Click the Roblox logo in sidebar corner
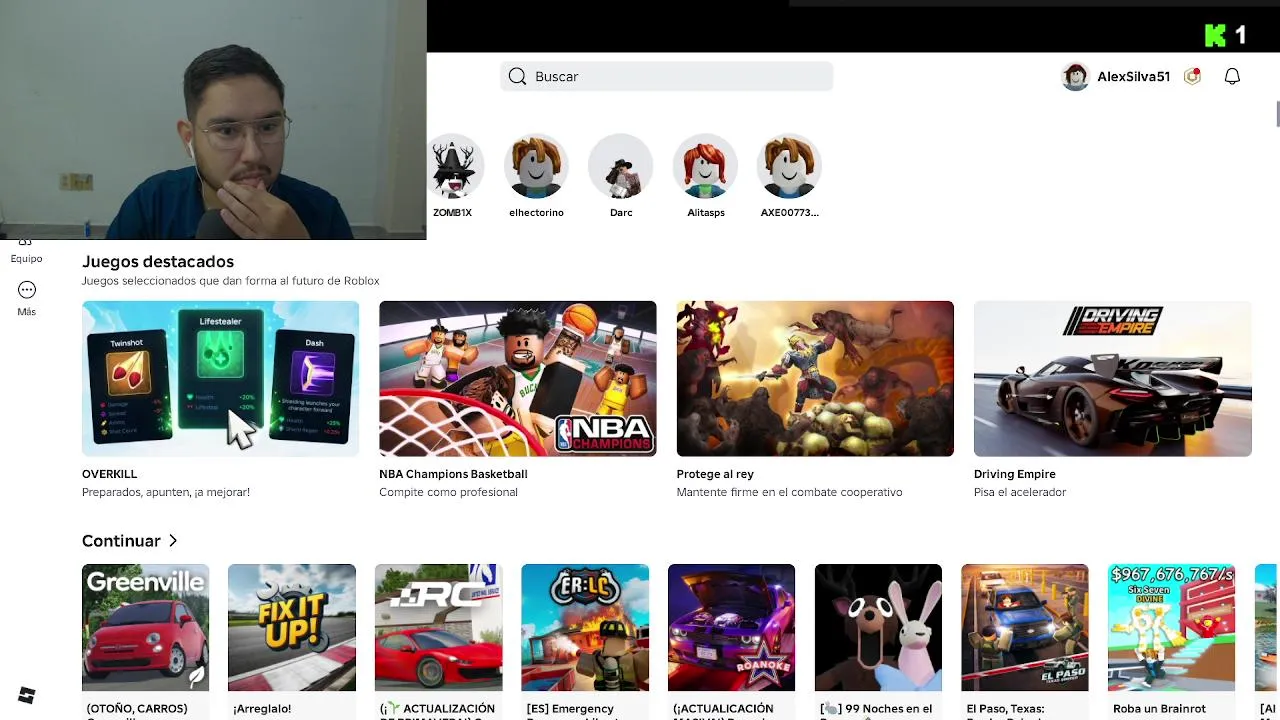This screenshot has height=720, width=1280. pyautogui.click(x=27, y=696)
